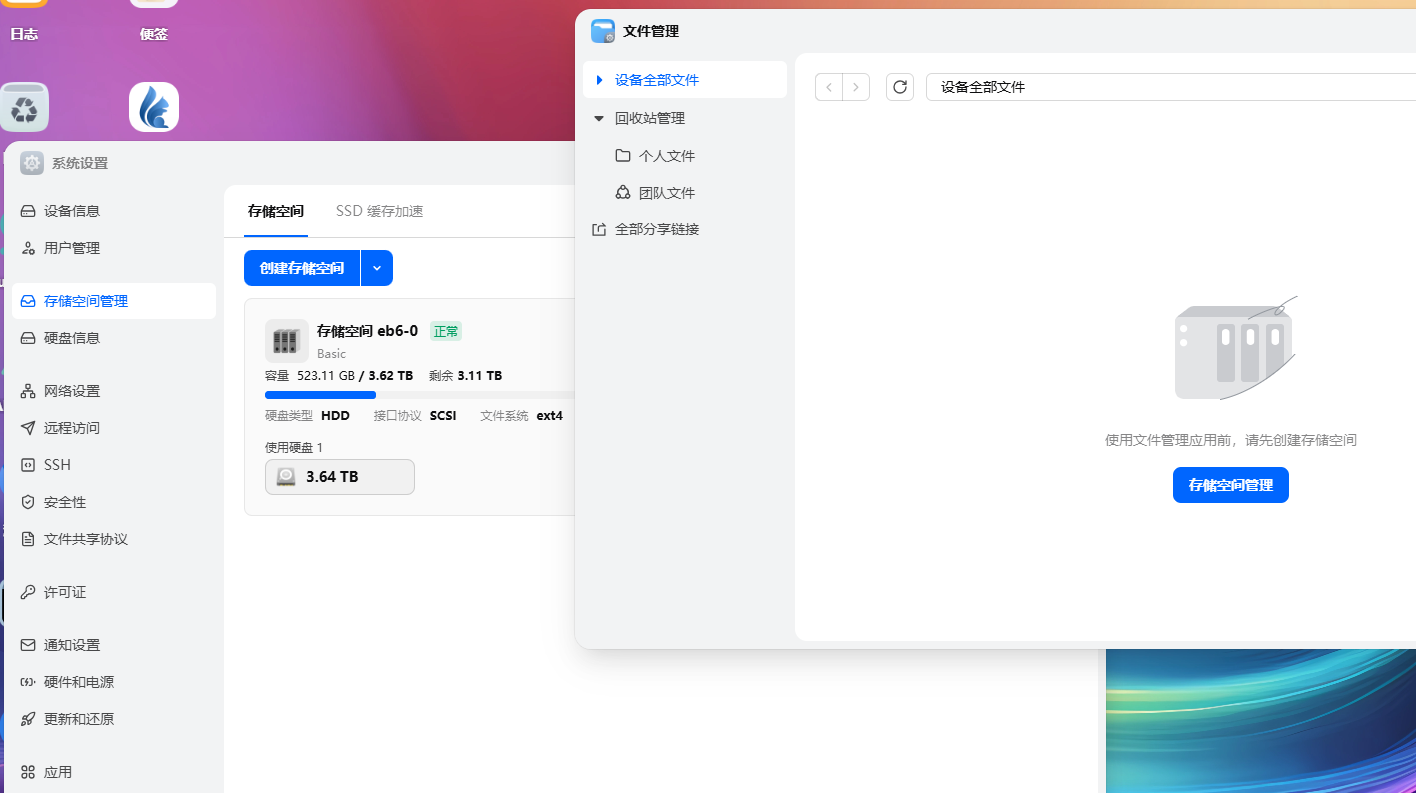
Task: Expand the 设备全部文件 tree arrow
Action: click(x=599, y=80)
